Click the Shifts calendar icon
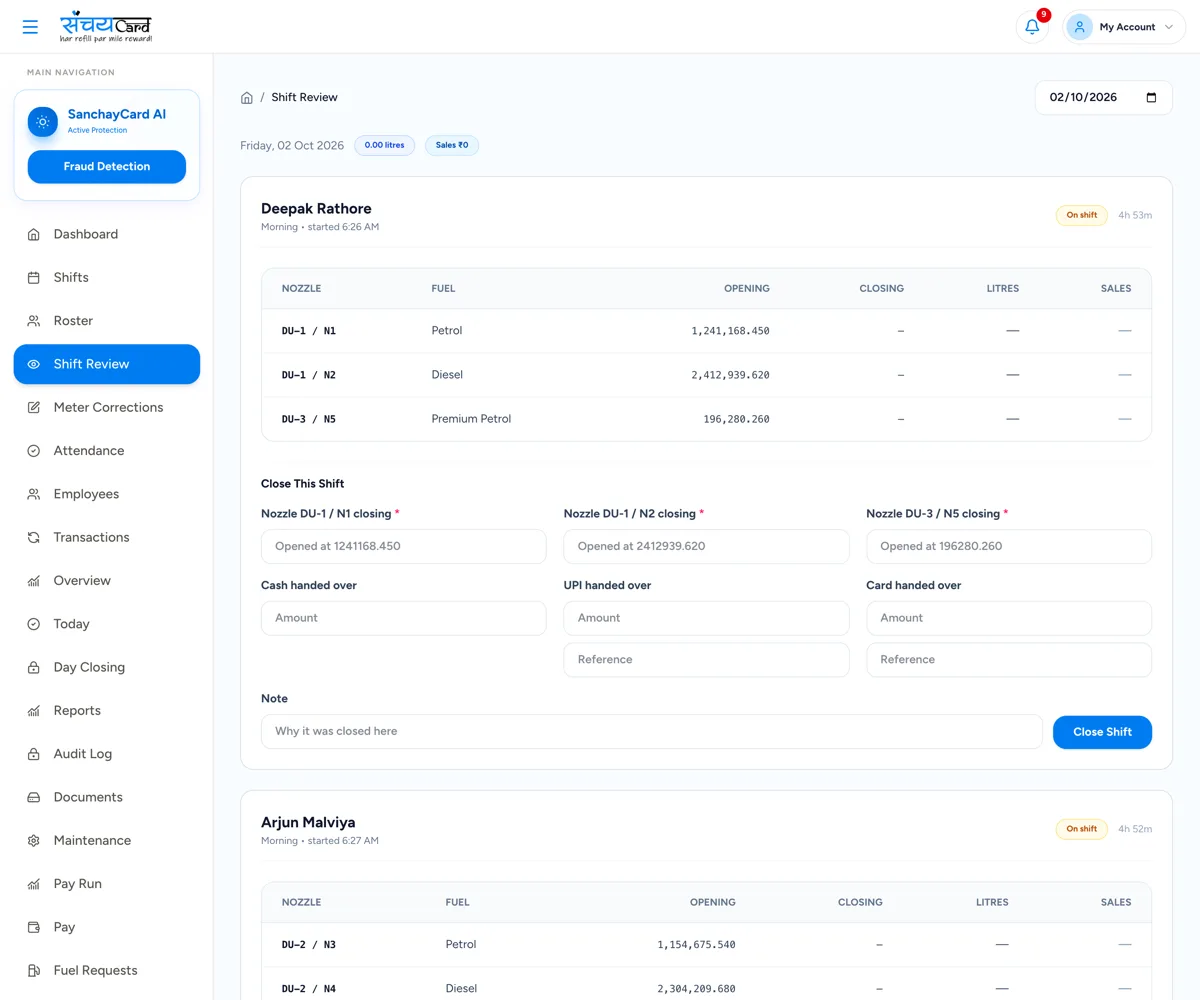Image resolution: width=1200 pixels, height=1000 pixels. point(34,277)
